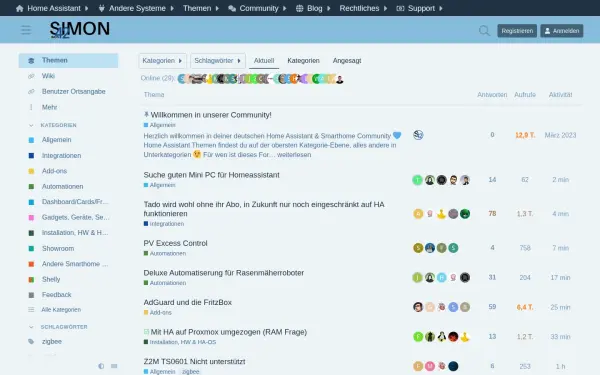Open the Wiki link icon in sidebar
The width and height of the screenshot is (600, 375).
pyautogui.click(x=31, y=76)
